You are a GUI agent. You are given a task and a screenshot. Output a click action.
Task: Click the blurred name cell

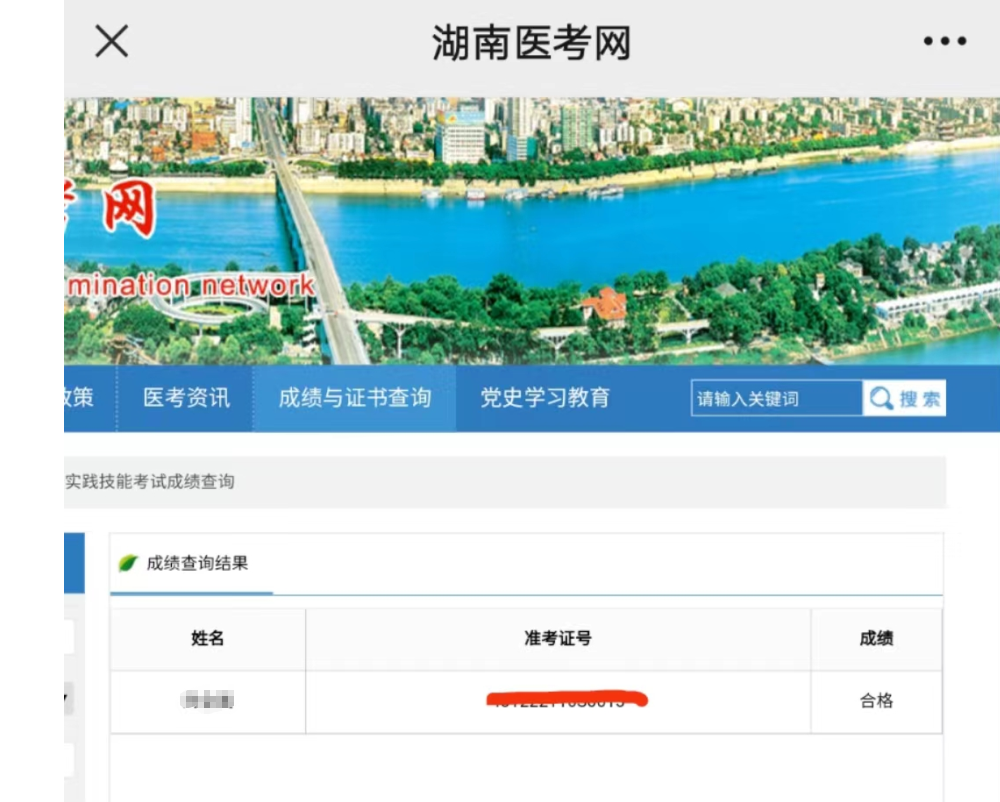tap(207, 701)
